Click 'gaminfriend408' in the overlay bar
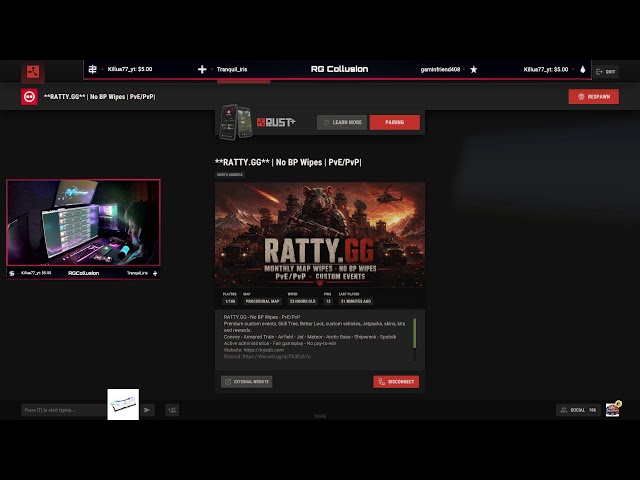 [x=440, y=69]
